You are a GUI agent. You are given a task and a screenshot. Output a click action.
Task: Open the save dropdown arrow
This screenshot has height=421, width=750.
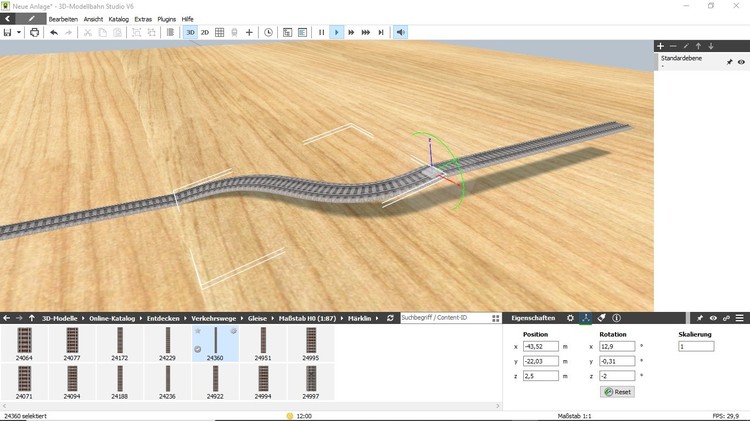pos(19,32)
